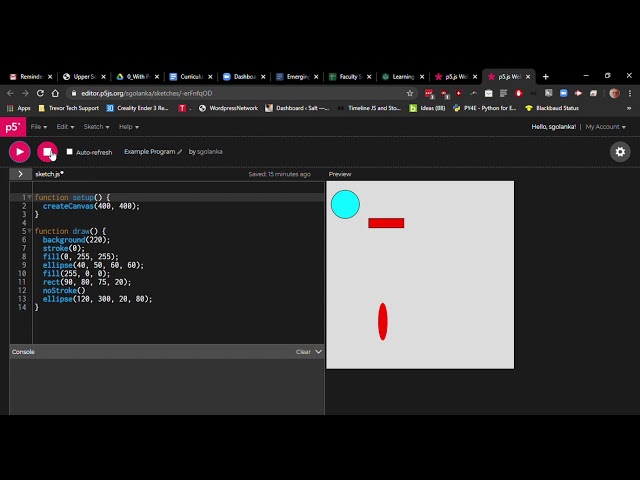The image size is (640, 480).
Task: Collapse the console with chevron
Action: pyautogui.click(x=318, y=352)
